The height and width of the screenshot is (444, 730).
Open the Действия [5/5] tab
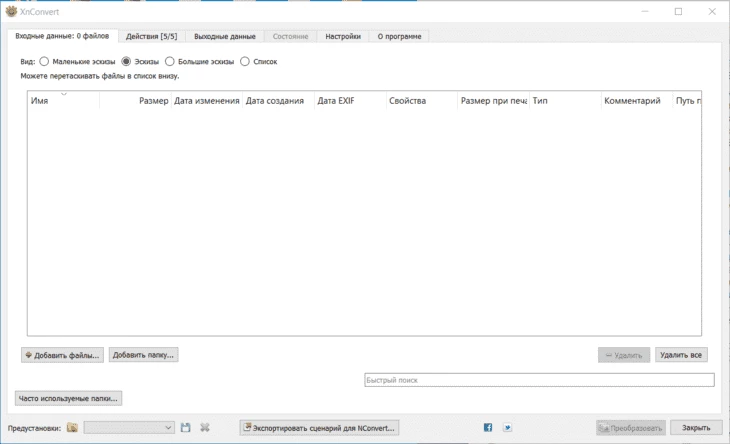pyautogui.click(x=152, y=36)
